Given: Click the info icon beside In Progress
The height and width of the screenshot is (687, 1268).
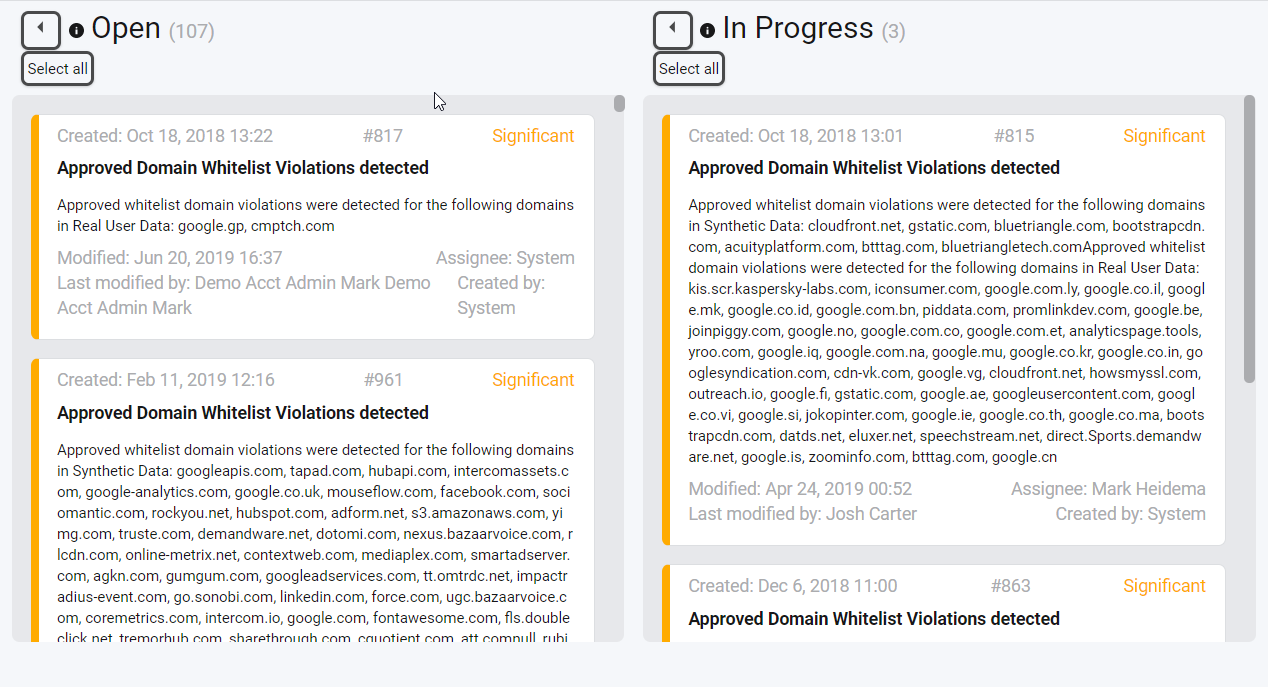Looking at the screenshot, I should tap(708, 31).
